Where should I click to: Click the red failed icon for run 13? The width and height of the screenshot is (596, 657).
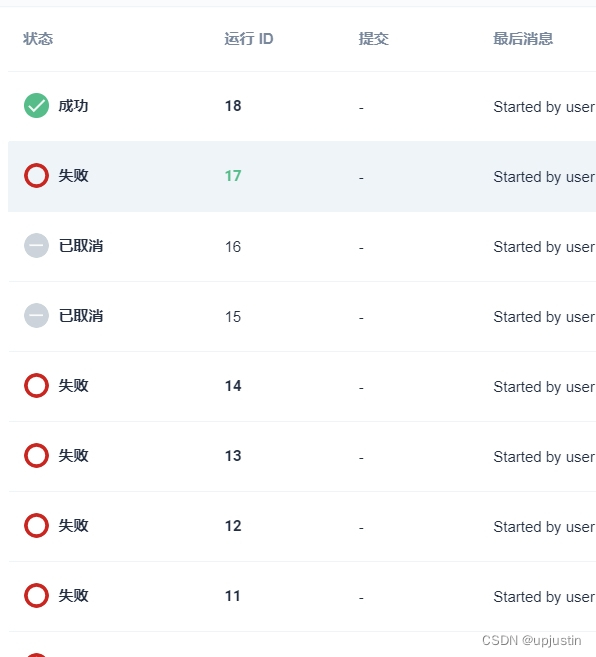pyautogui.click(x=36, y=455)
